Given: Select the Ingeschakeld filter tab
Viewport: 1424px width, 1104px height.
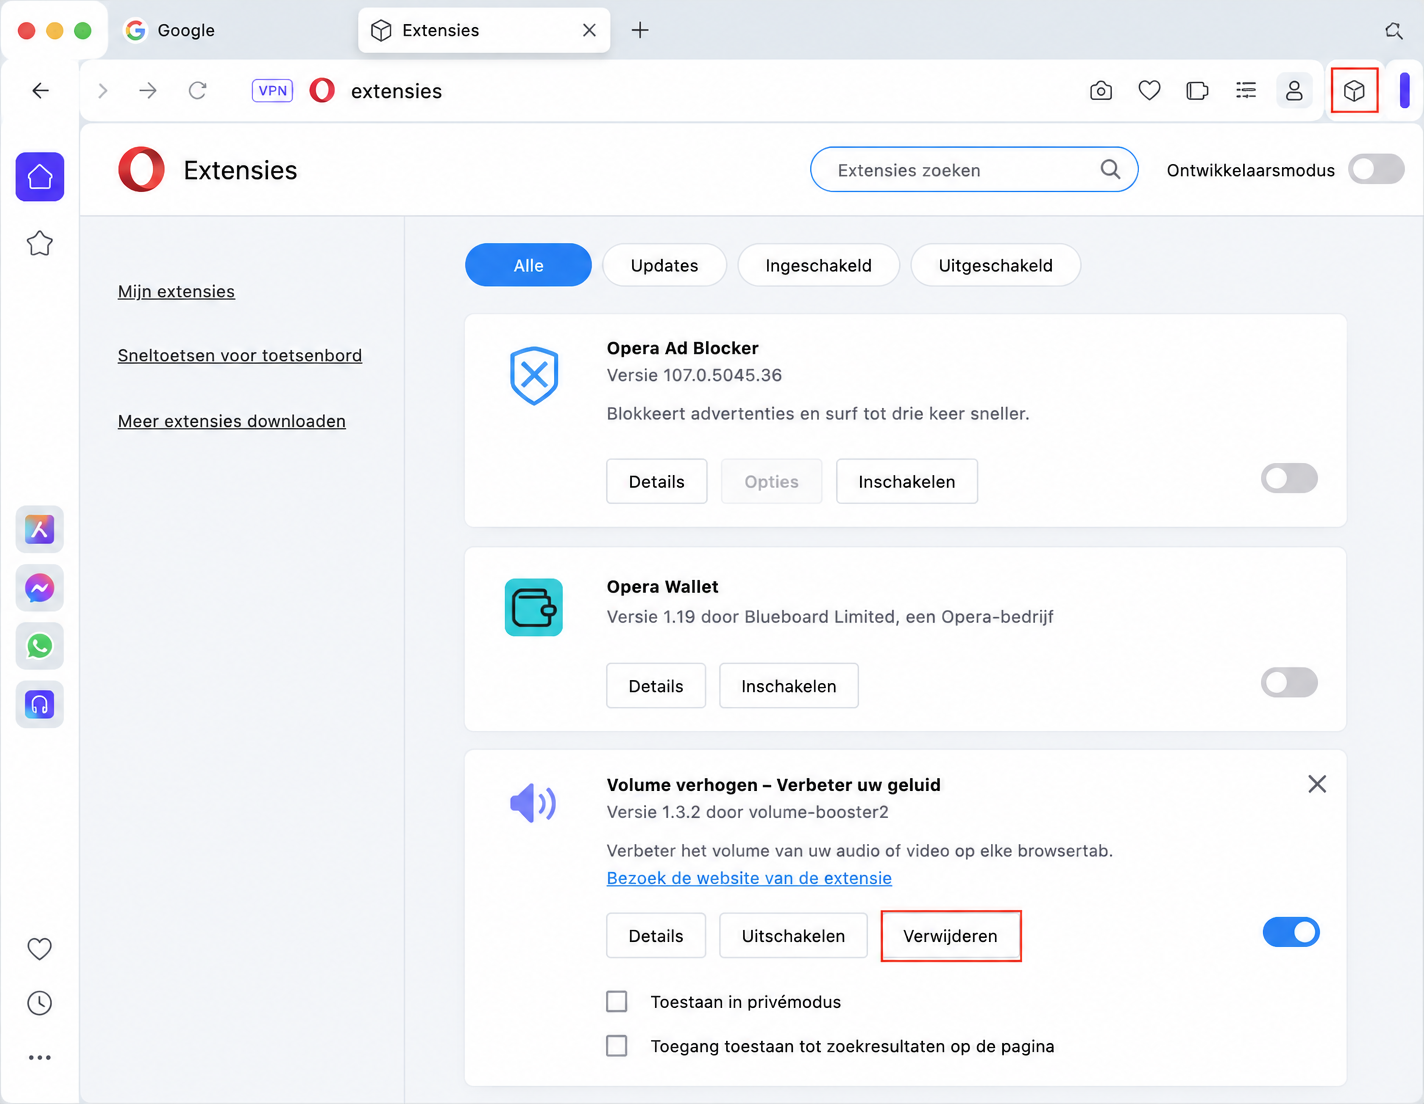Looking at the screenshot, I should coord(818,265).
